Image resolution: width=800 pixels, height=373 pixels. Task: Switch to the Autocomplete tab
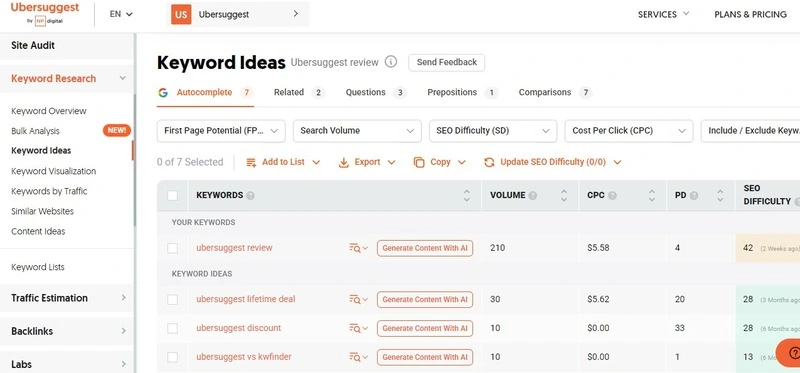coord(206,92)
